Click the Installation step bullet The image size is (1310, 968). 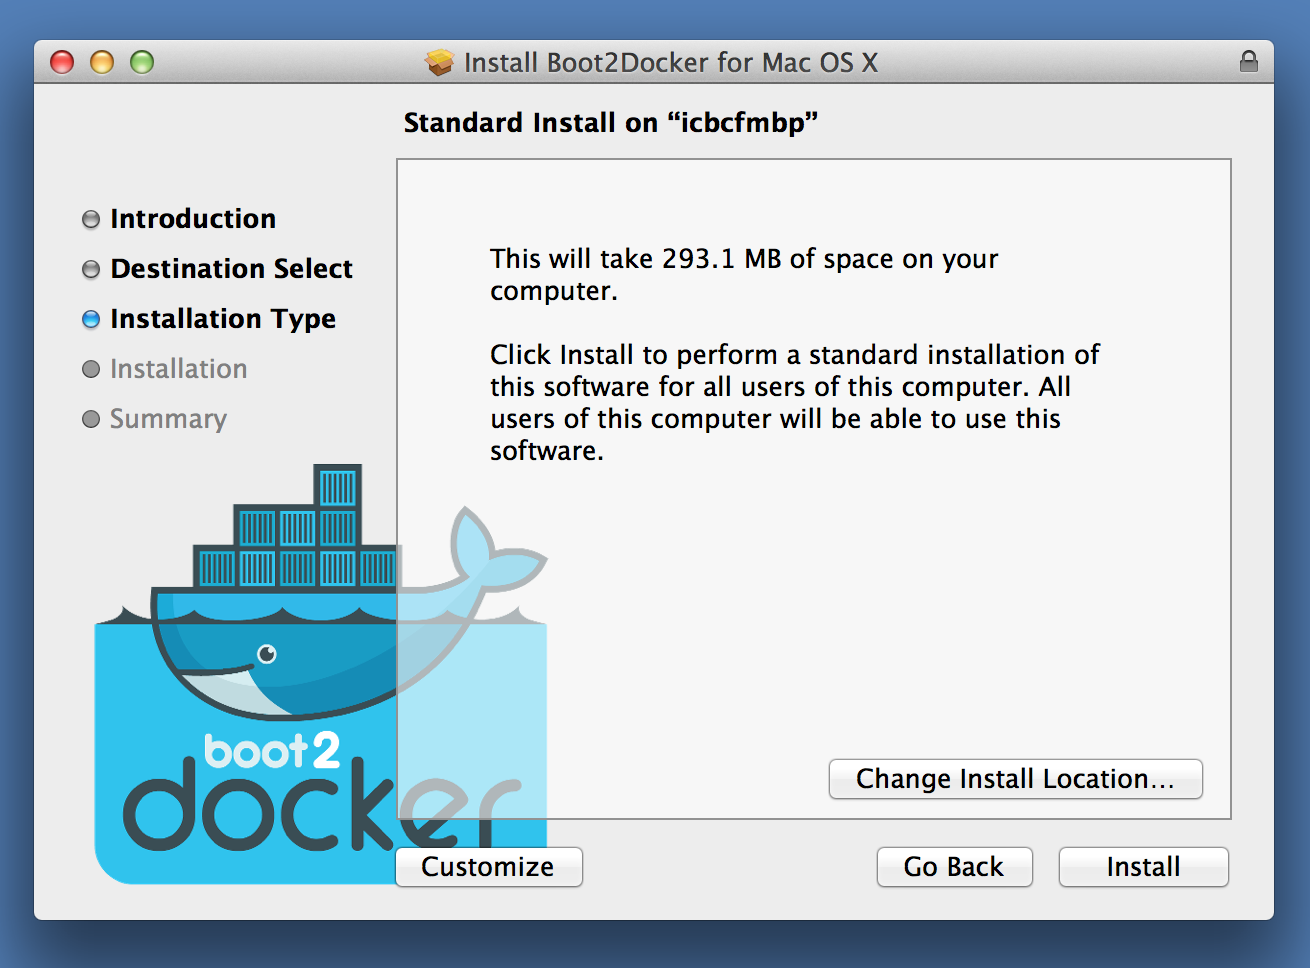[91, 369]
